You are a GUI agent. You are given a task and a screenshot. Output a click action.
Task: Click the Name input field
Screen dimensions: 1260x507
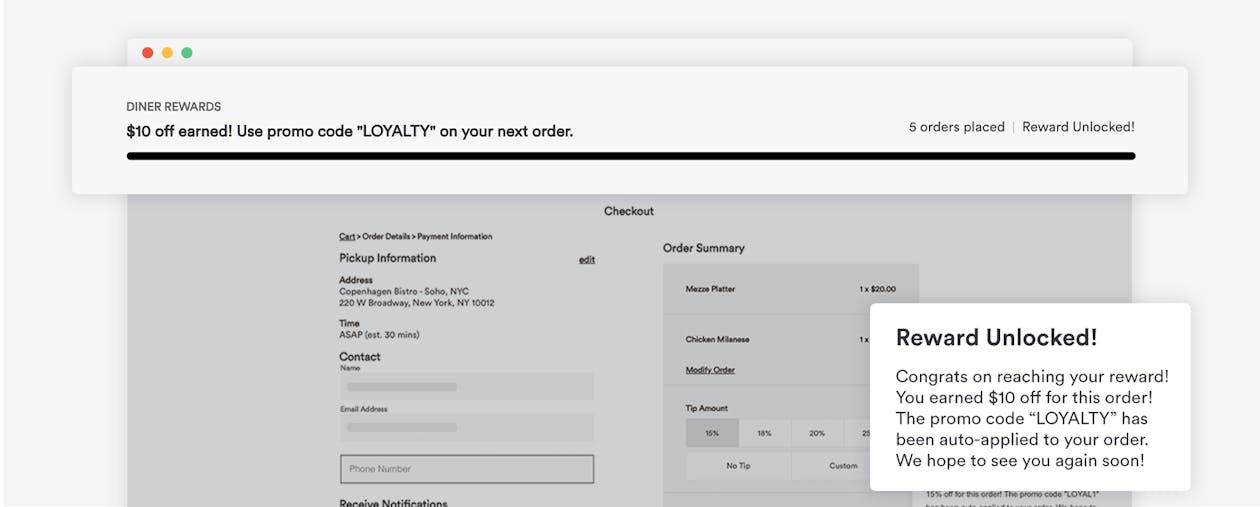click(x=467, y=386)
